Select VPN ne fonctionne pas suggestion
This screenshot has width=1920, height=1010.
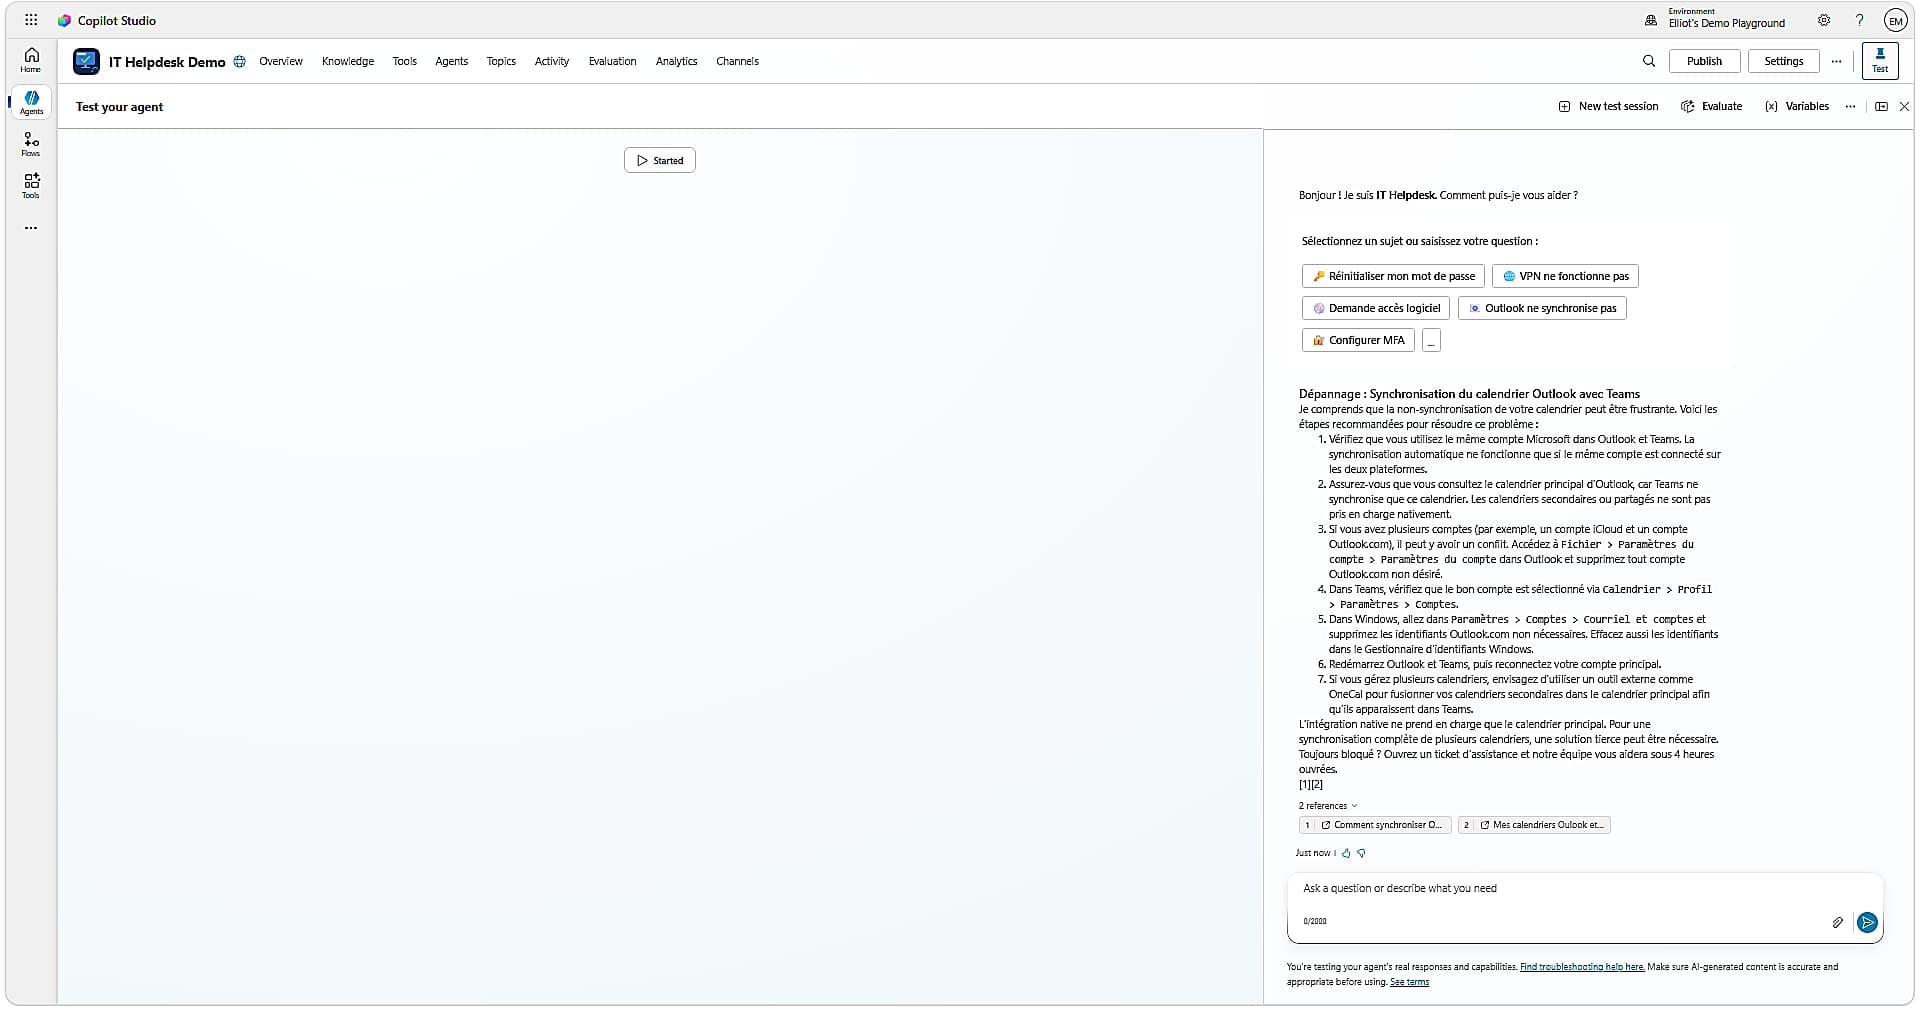tap(1565, 276)
